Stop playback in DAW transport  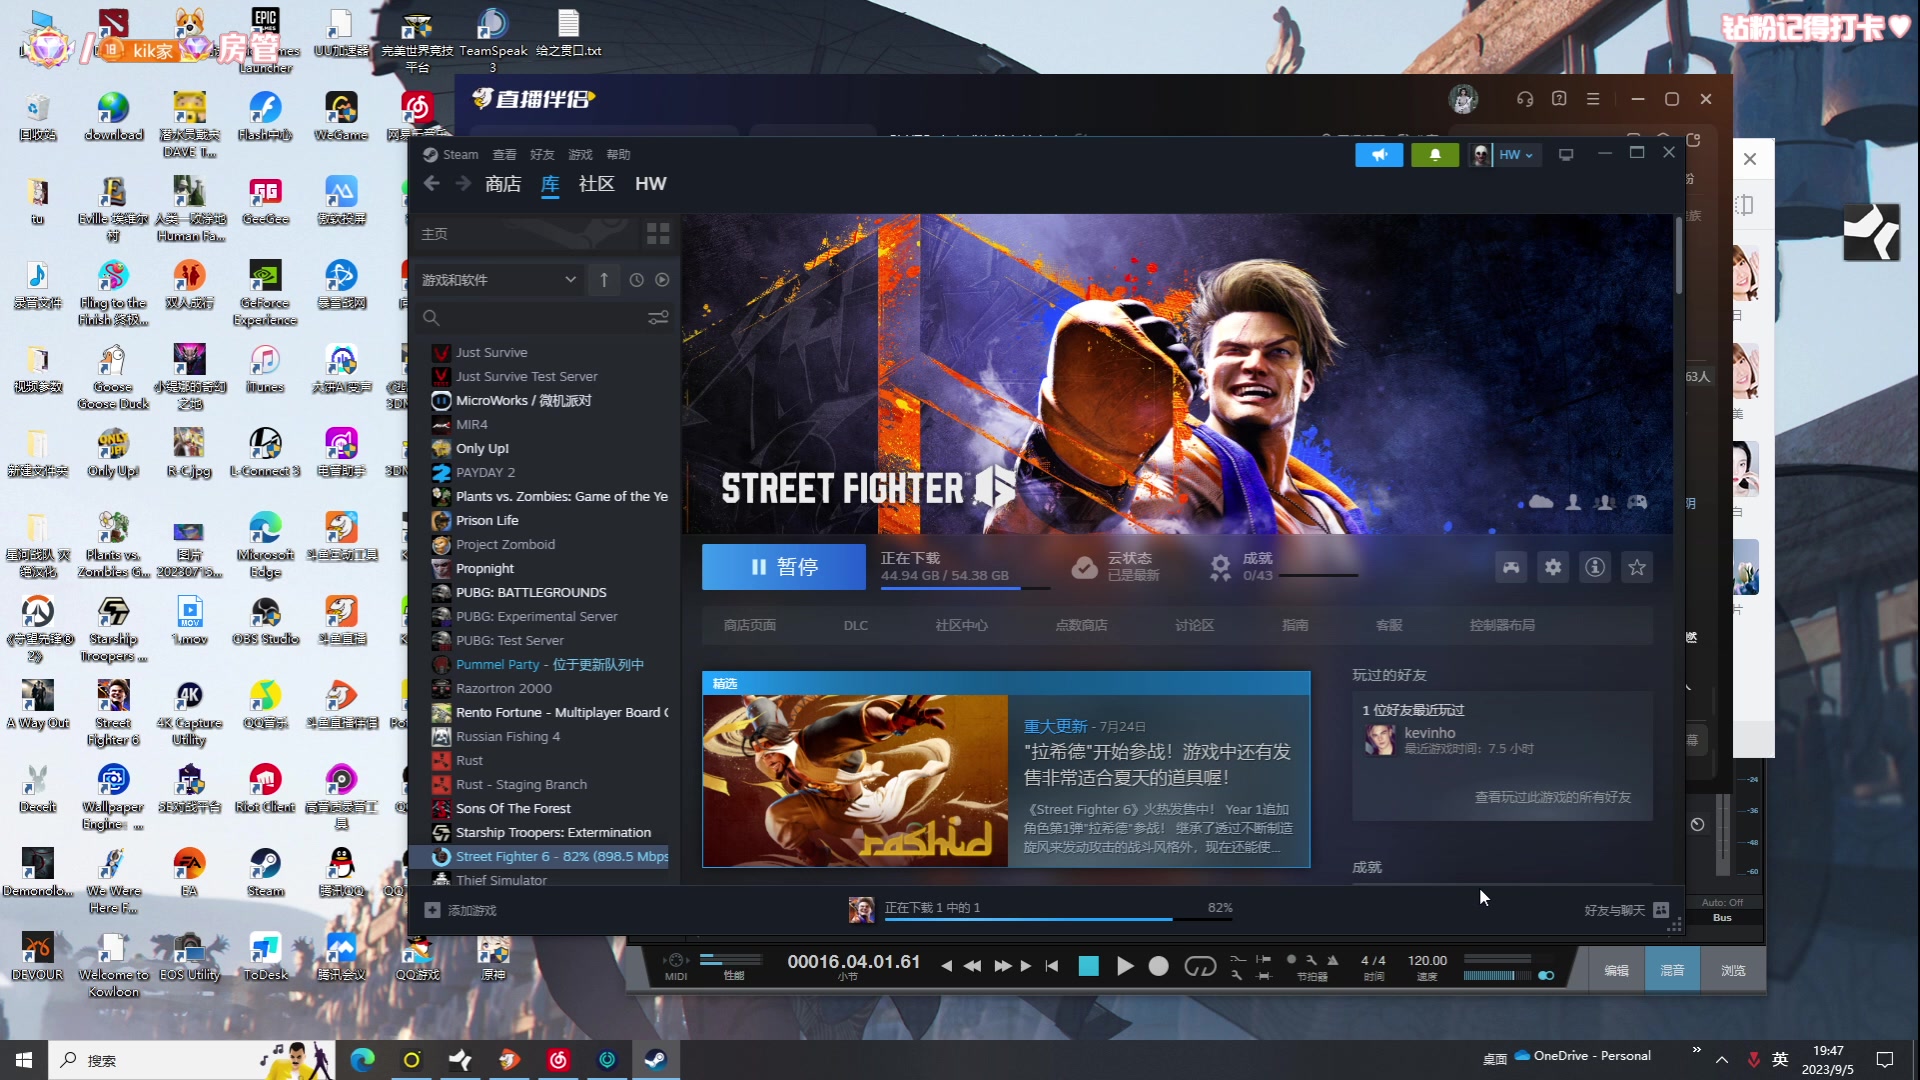pos(1089,966)
